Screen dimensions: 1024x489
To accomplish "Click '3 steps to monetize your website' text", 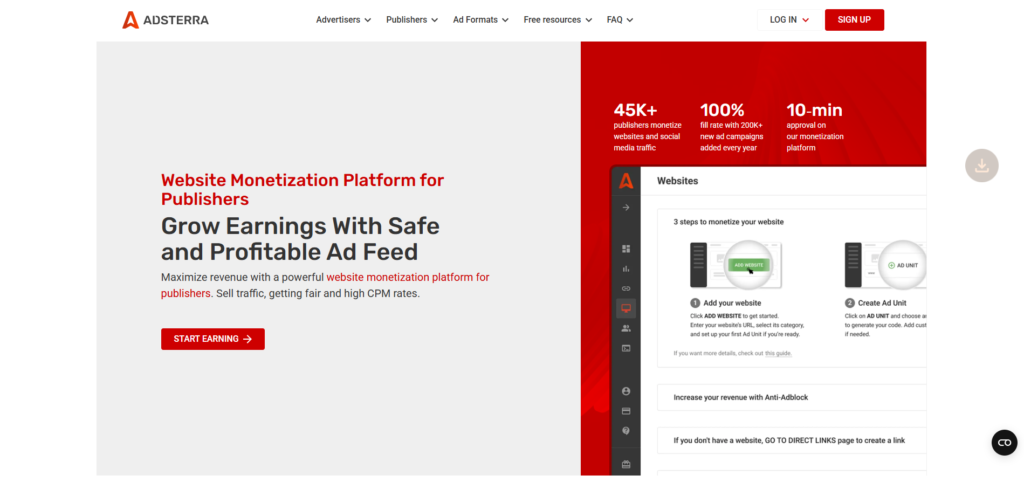I will click(x=728, y=222).
